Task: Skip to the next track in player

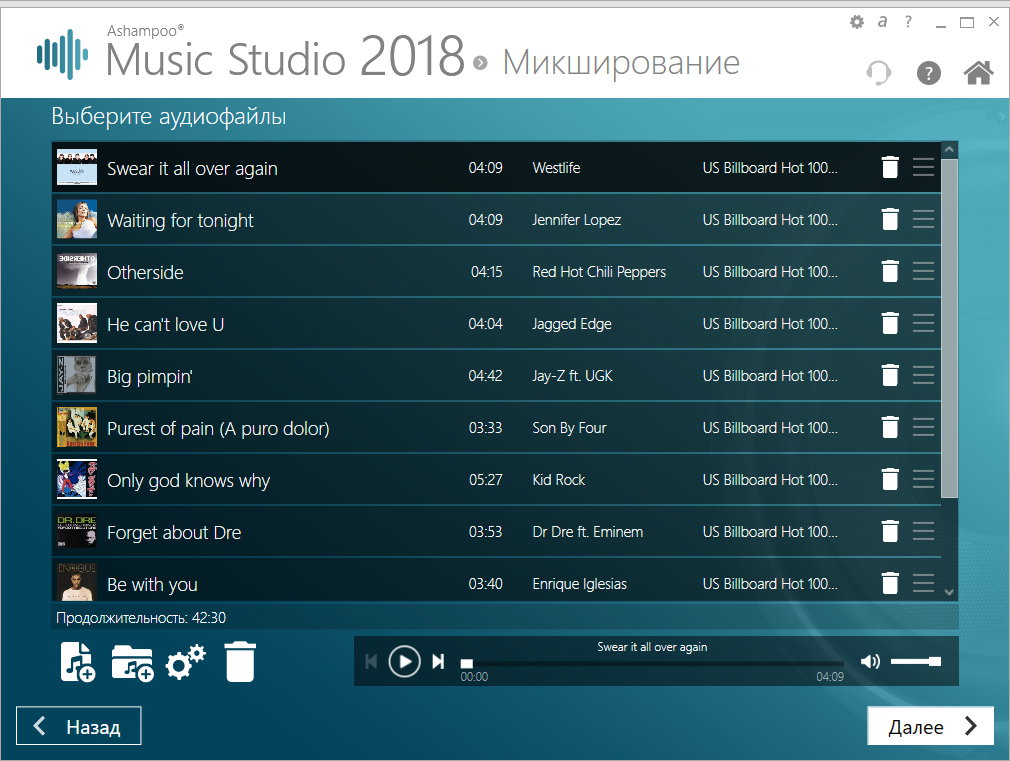Action: [x=438, y=661]
